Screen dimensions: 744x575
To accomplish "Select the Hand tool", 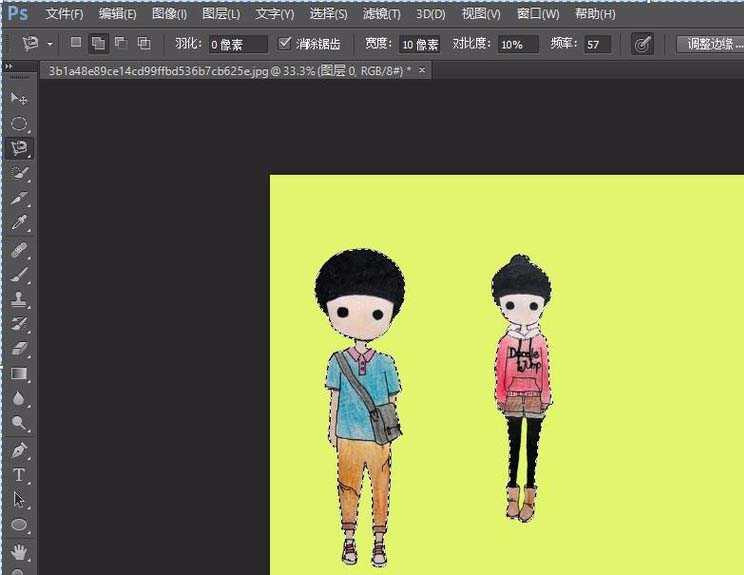I will 19,551.
